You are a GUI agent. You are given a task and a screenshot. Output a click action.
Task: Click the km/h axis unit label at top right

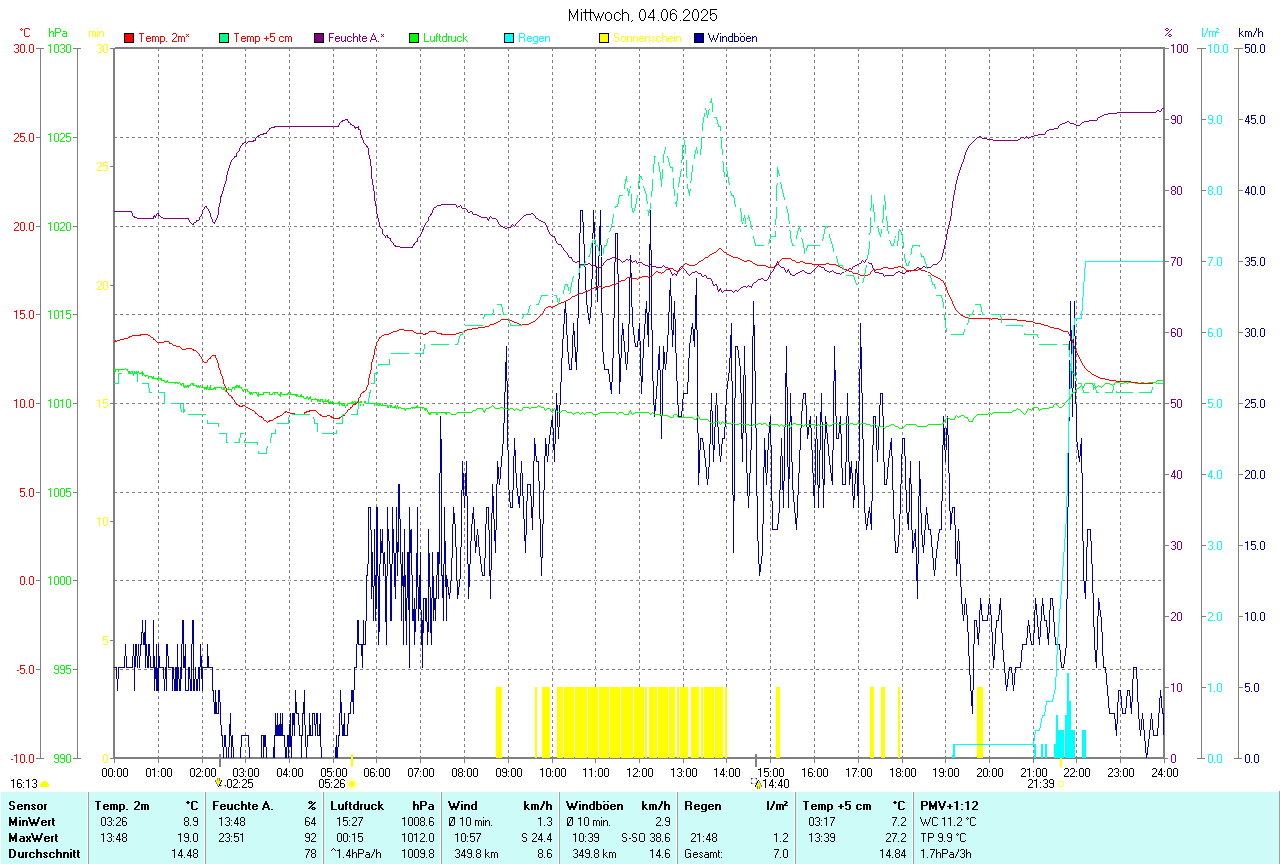tap(1251, 33)
